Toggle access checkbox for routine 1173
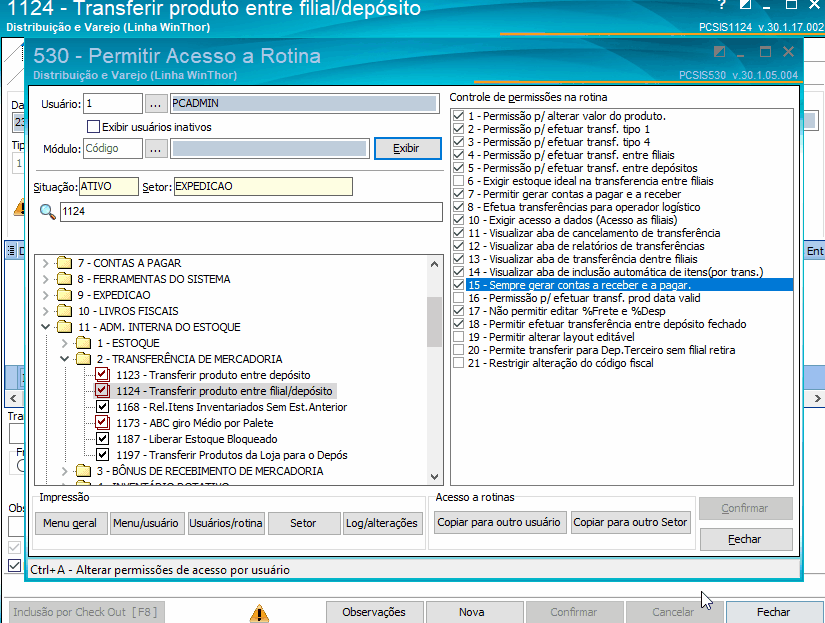This screenshot has width=825, height=623. click(x=102, y=423)
